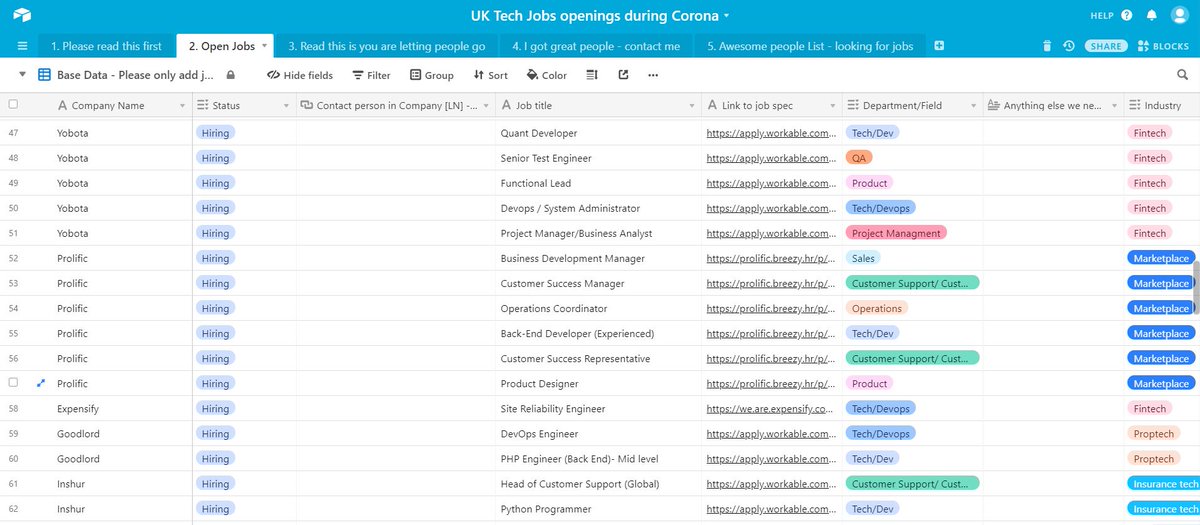Select 'Head of Customer Support (Global)' cell
This screenshot has width=1200, height=525.
coord(598,484)
